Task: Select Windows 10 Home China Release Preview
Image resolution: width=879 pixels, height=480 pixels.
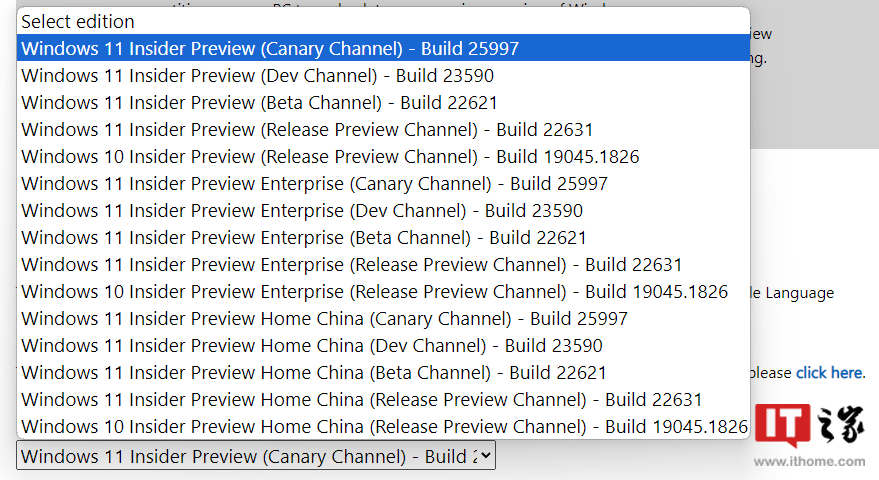Action: pyautogui.click(x=384, y=426)
